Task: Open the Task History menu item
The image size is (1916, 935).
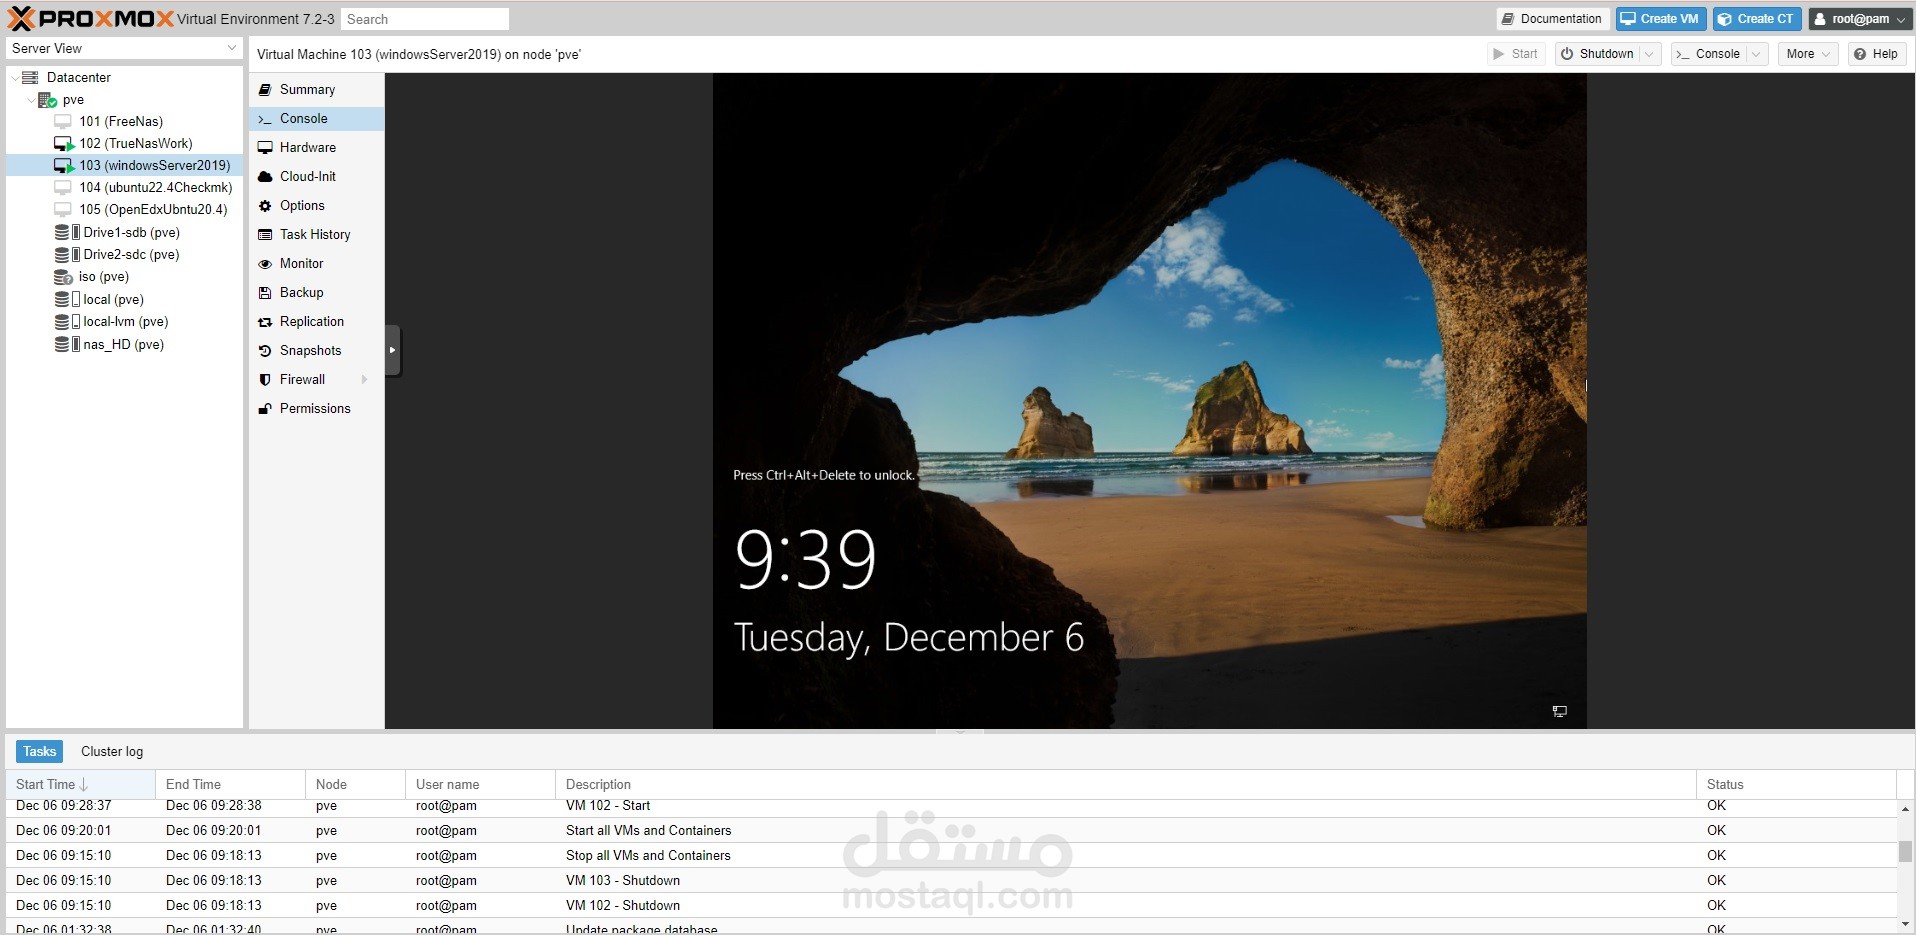Action: [316, 235]
